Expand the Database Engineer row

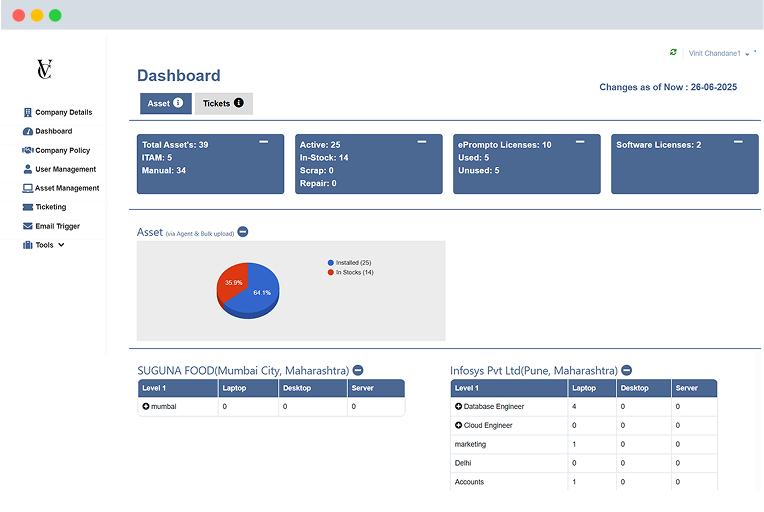click(458, 407)
